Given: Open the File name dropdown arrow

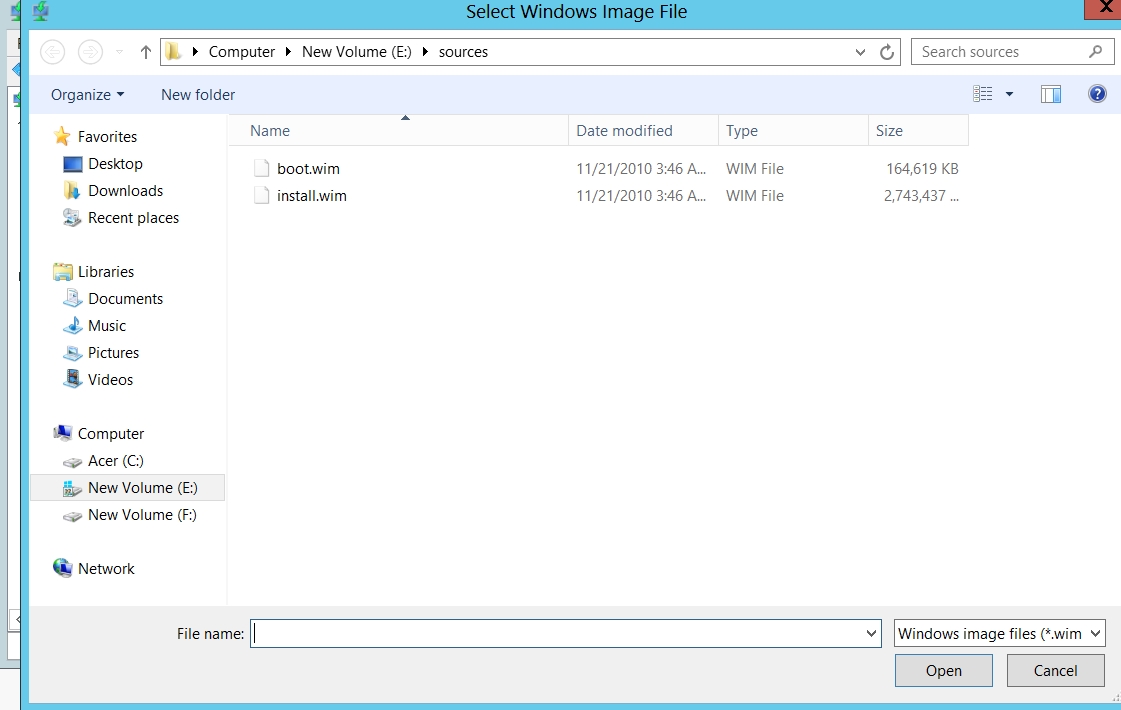Looking at the screenshot, I should (x=871, y=633).
